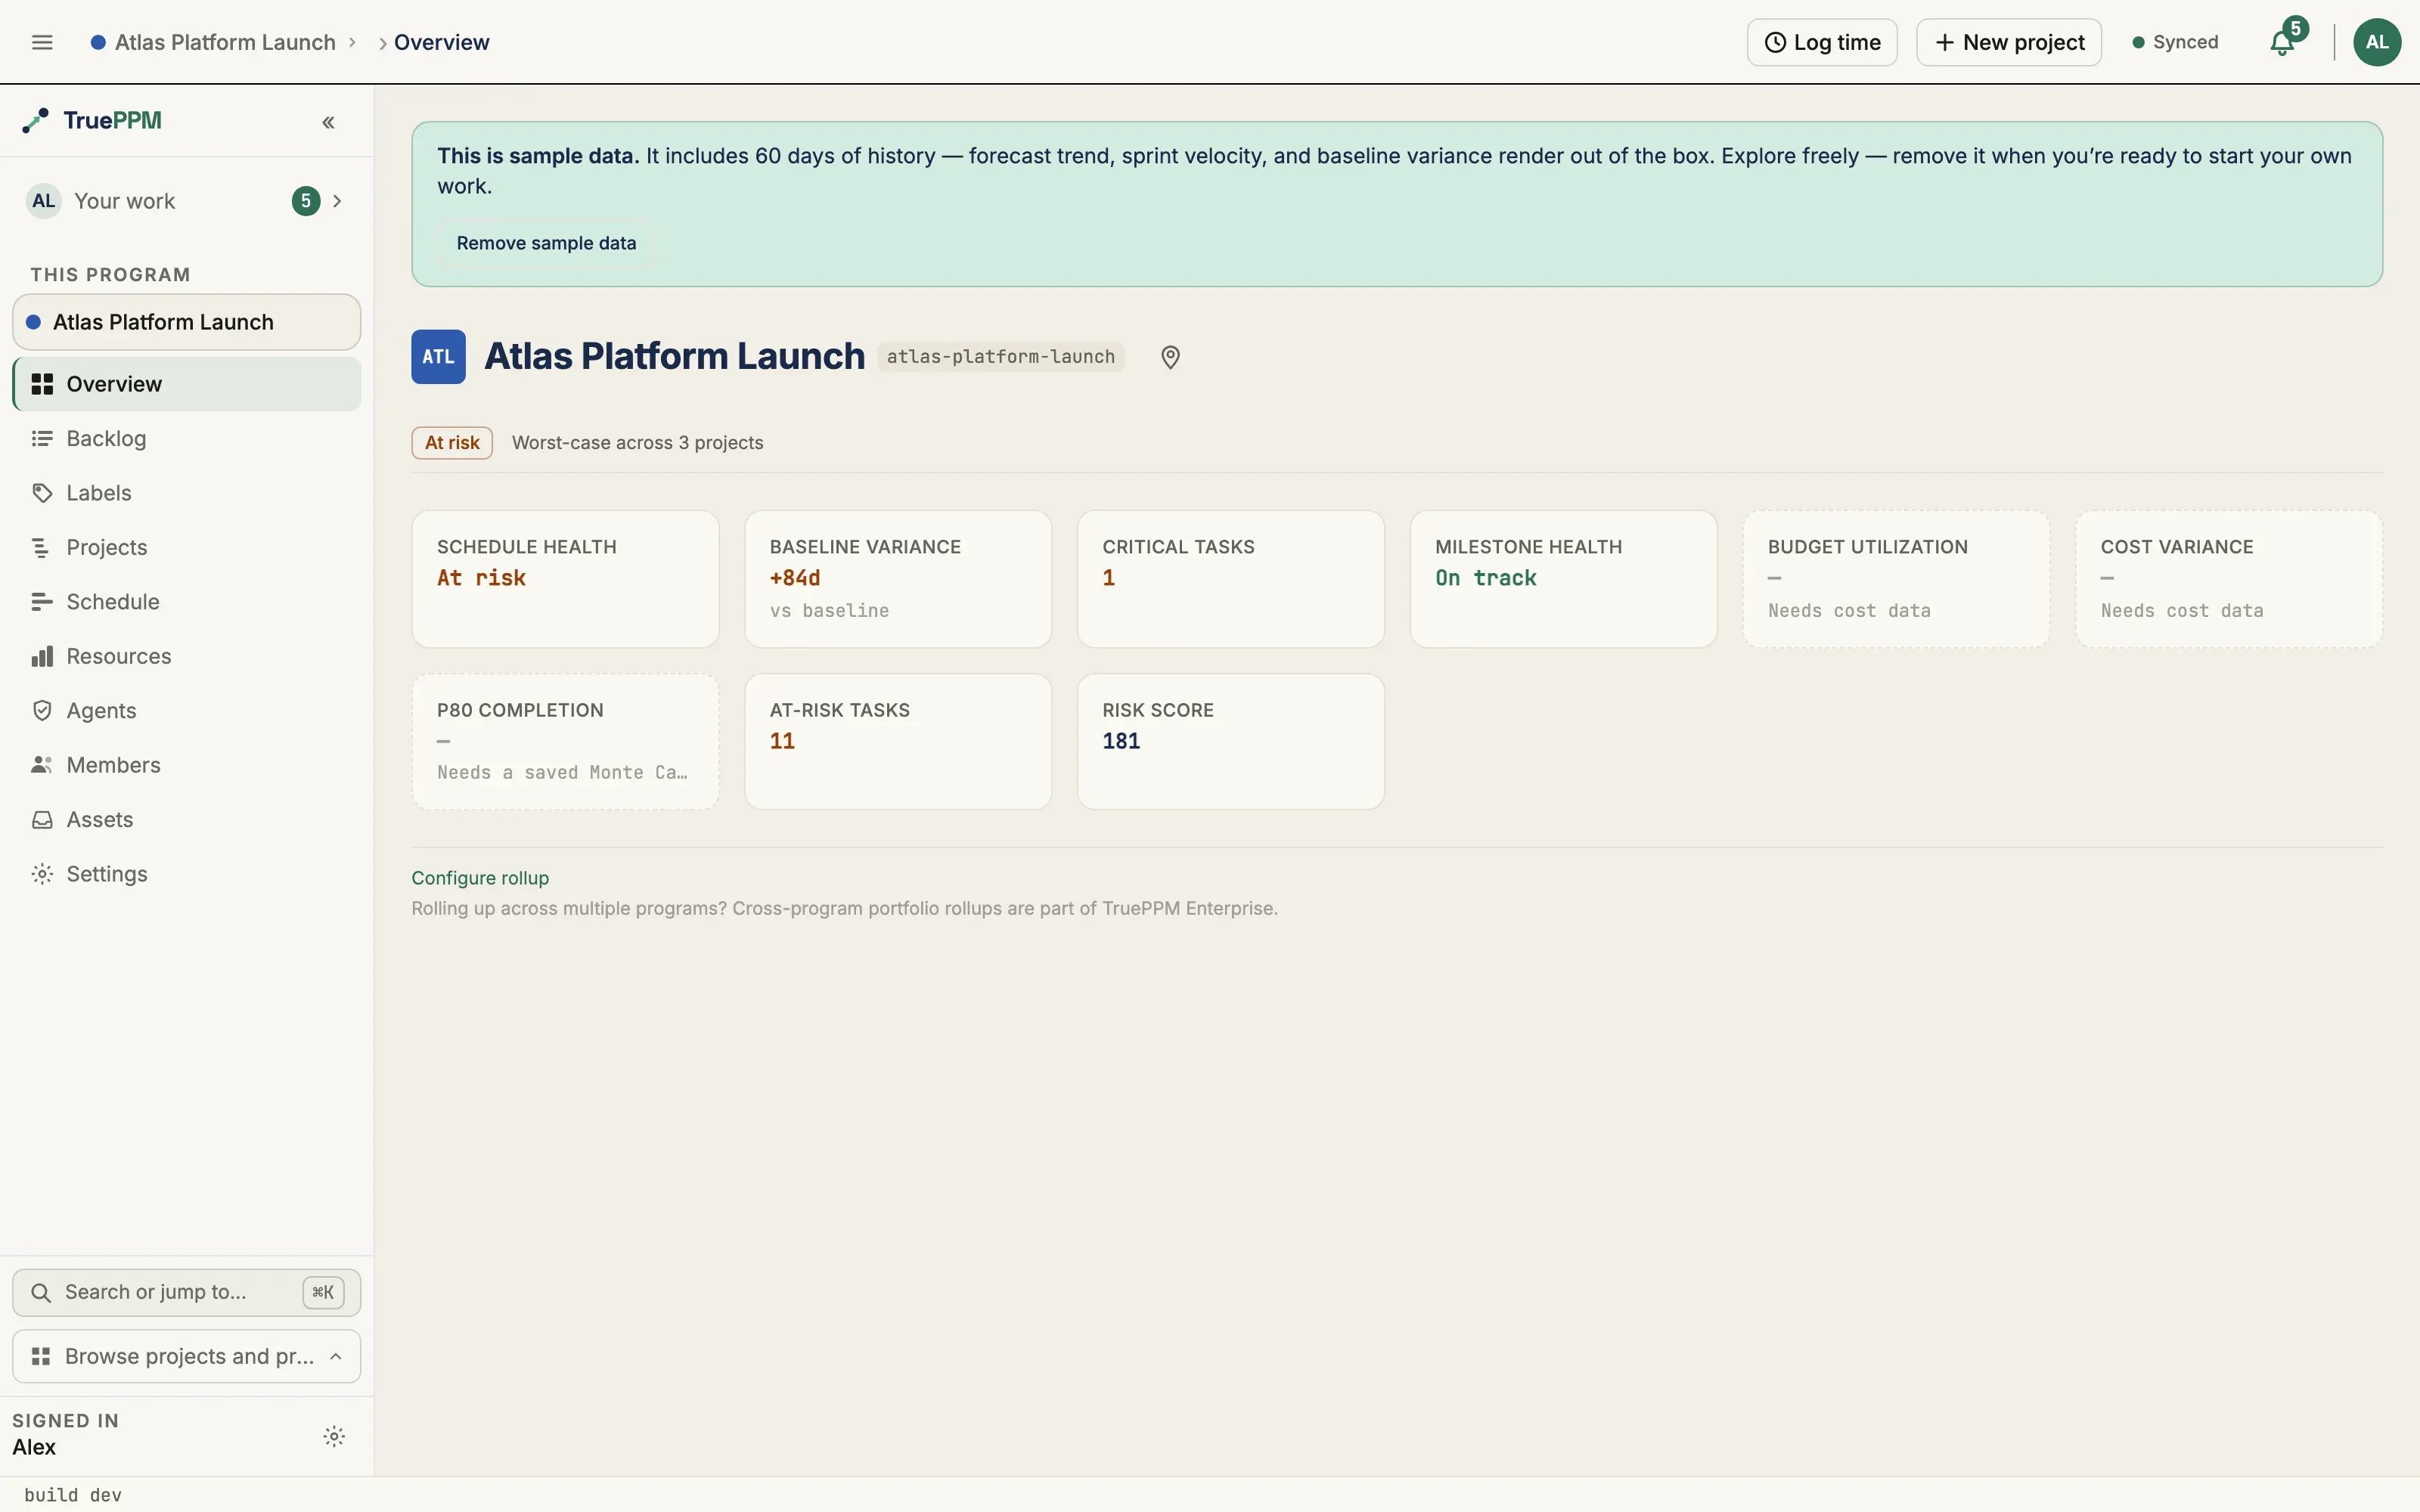Click Remove sample data button
2420x1512 pixels.
coord(546,243)
